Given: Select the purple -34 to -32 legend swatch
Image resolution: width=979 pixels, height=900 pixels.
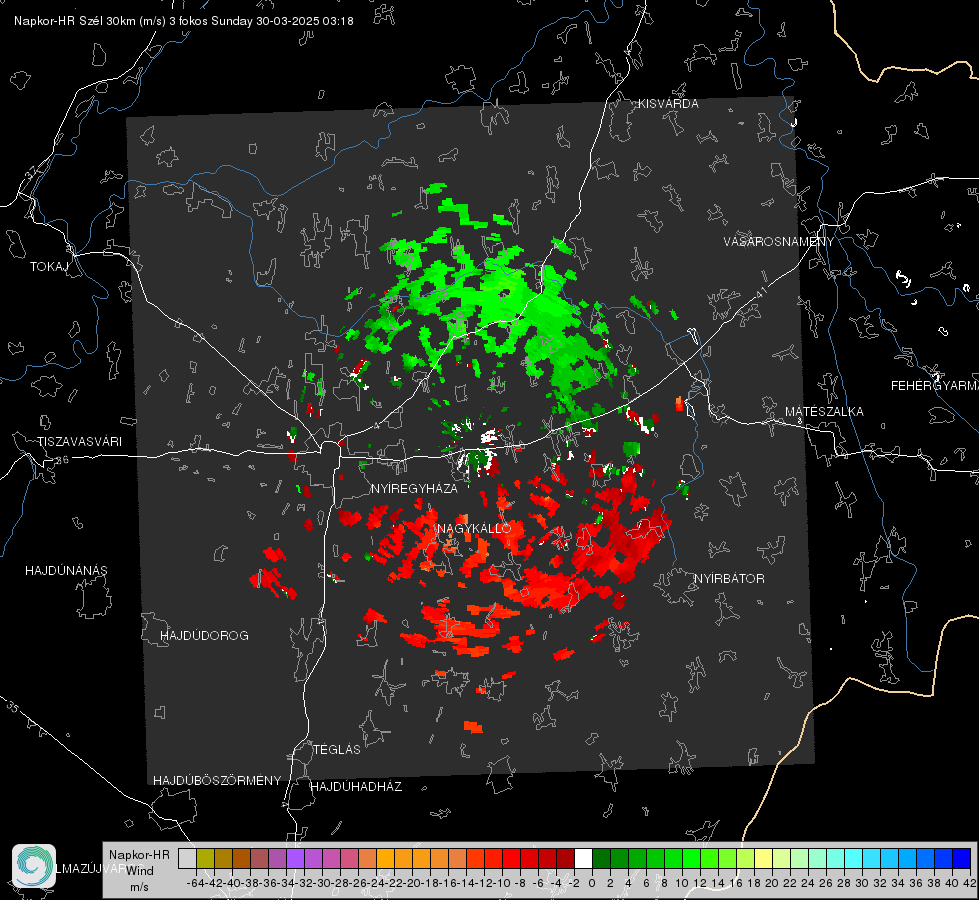Looking at the screenshot, I should [295, 858].
